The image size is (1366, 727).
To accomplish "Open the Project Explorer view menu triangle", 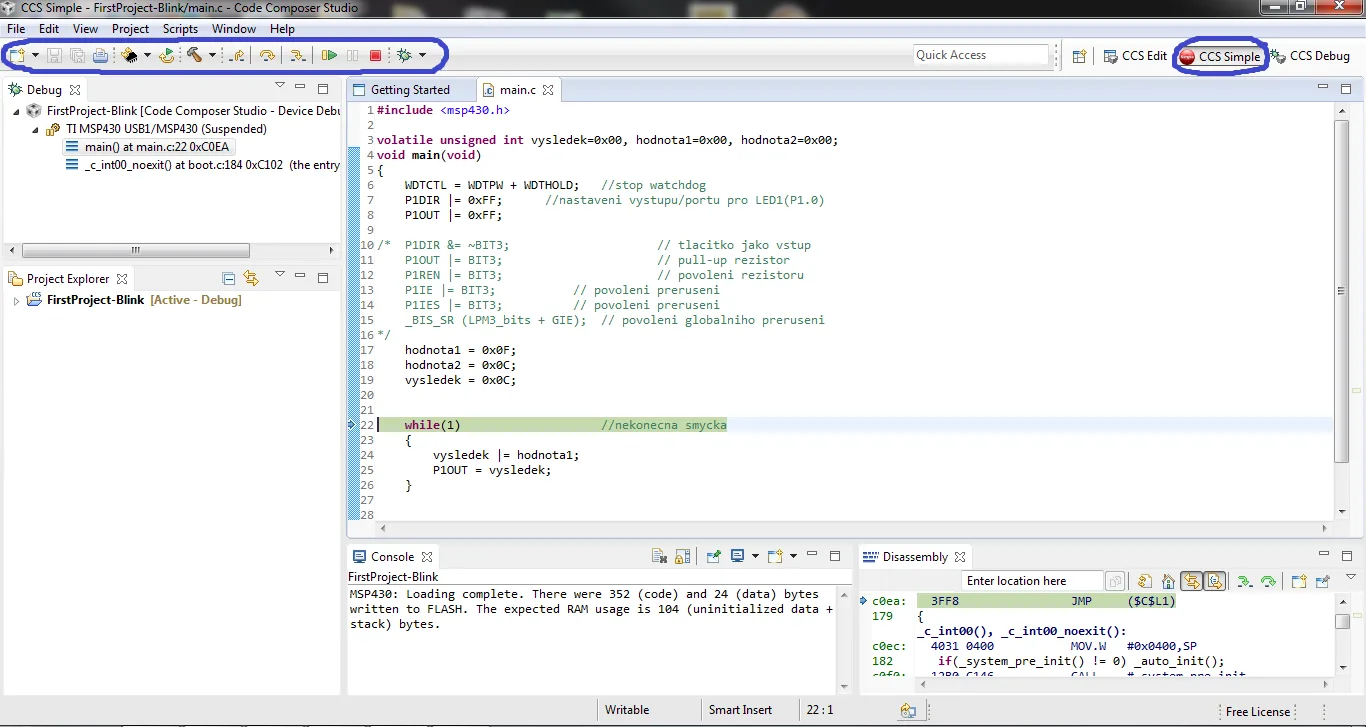I will [280, 275].
